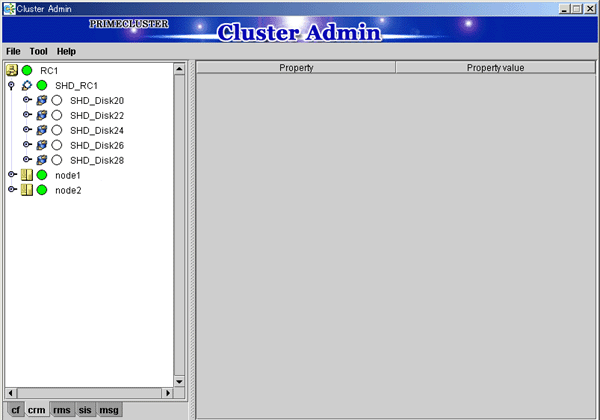The image size is (600, 420).
Task: Click the node1 server icon
Action: tap(27, 175)
